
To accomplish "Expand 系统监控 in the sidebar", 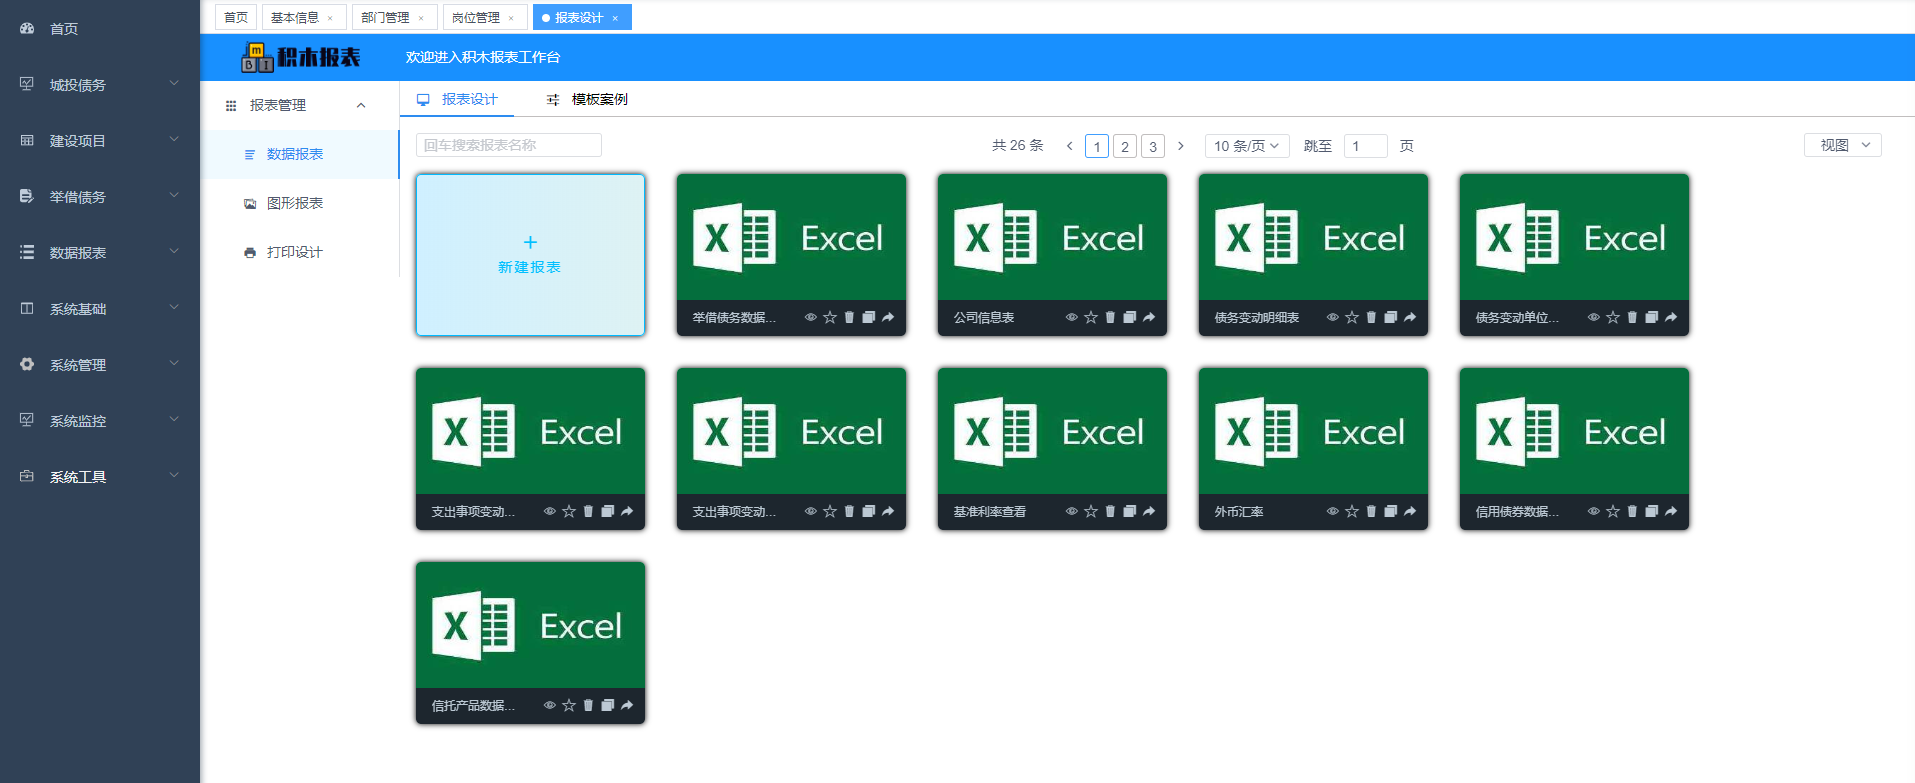I will (100, 421).
